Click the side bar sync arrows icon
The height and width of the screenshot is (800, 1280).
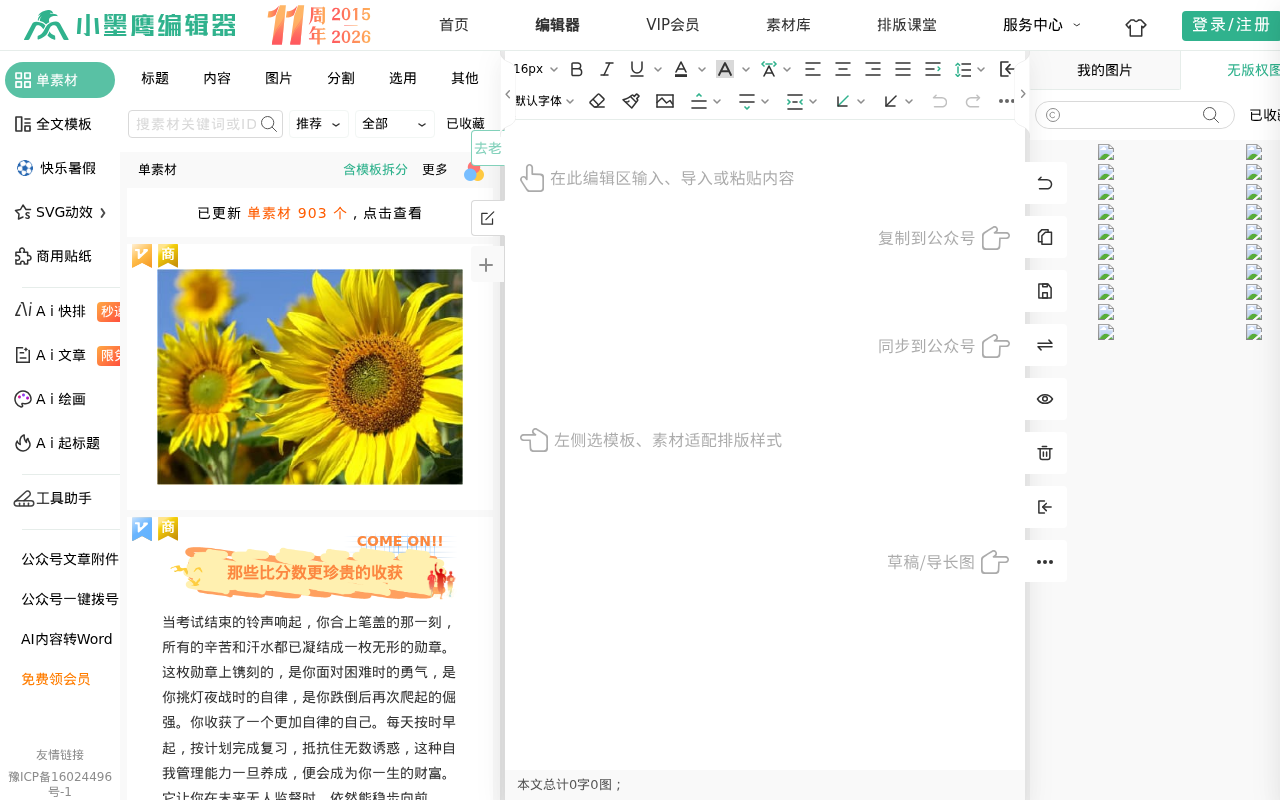point(1045,345)
